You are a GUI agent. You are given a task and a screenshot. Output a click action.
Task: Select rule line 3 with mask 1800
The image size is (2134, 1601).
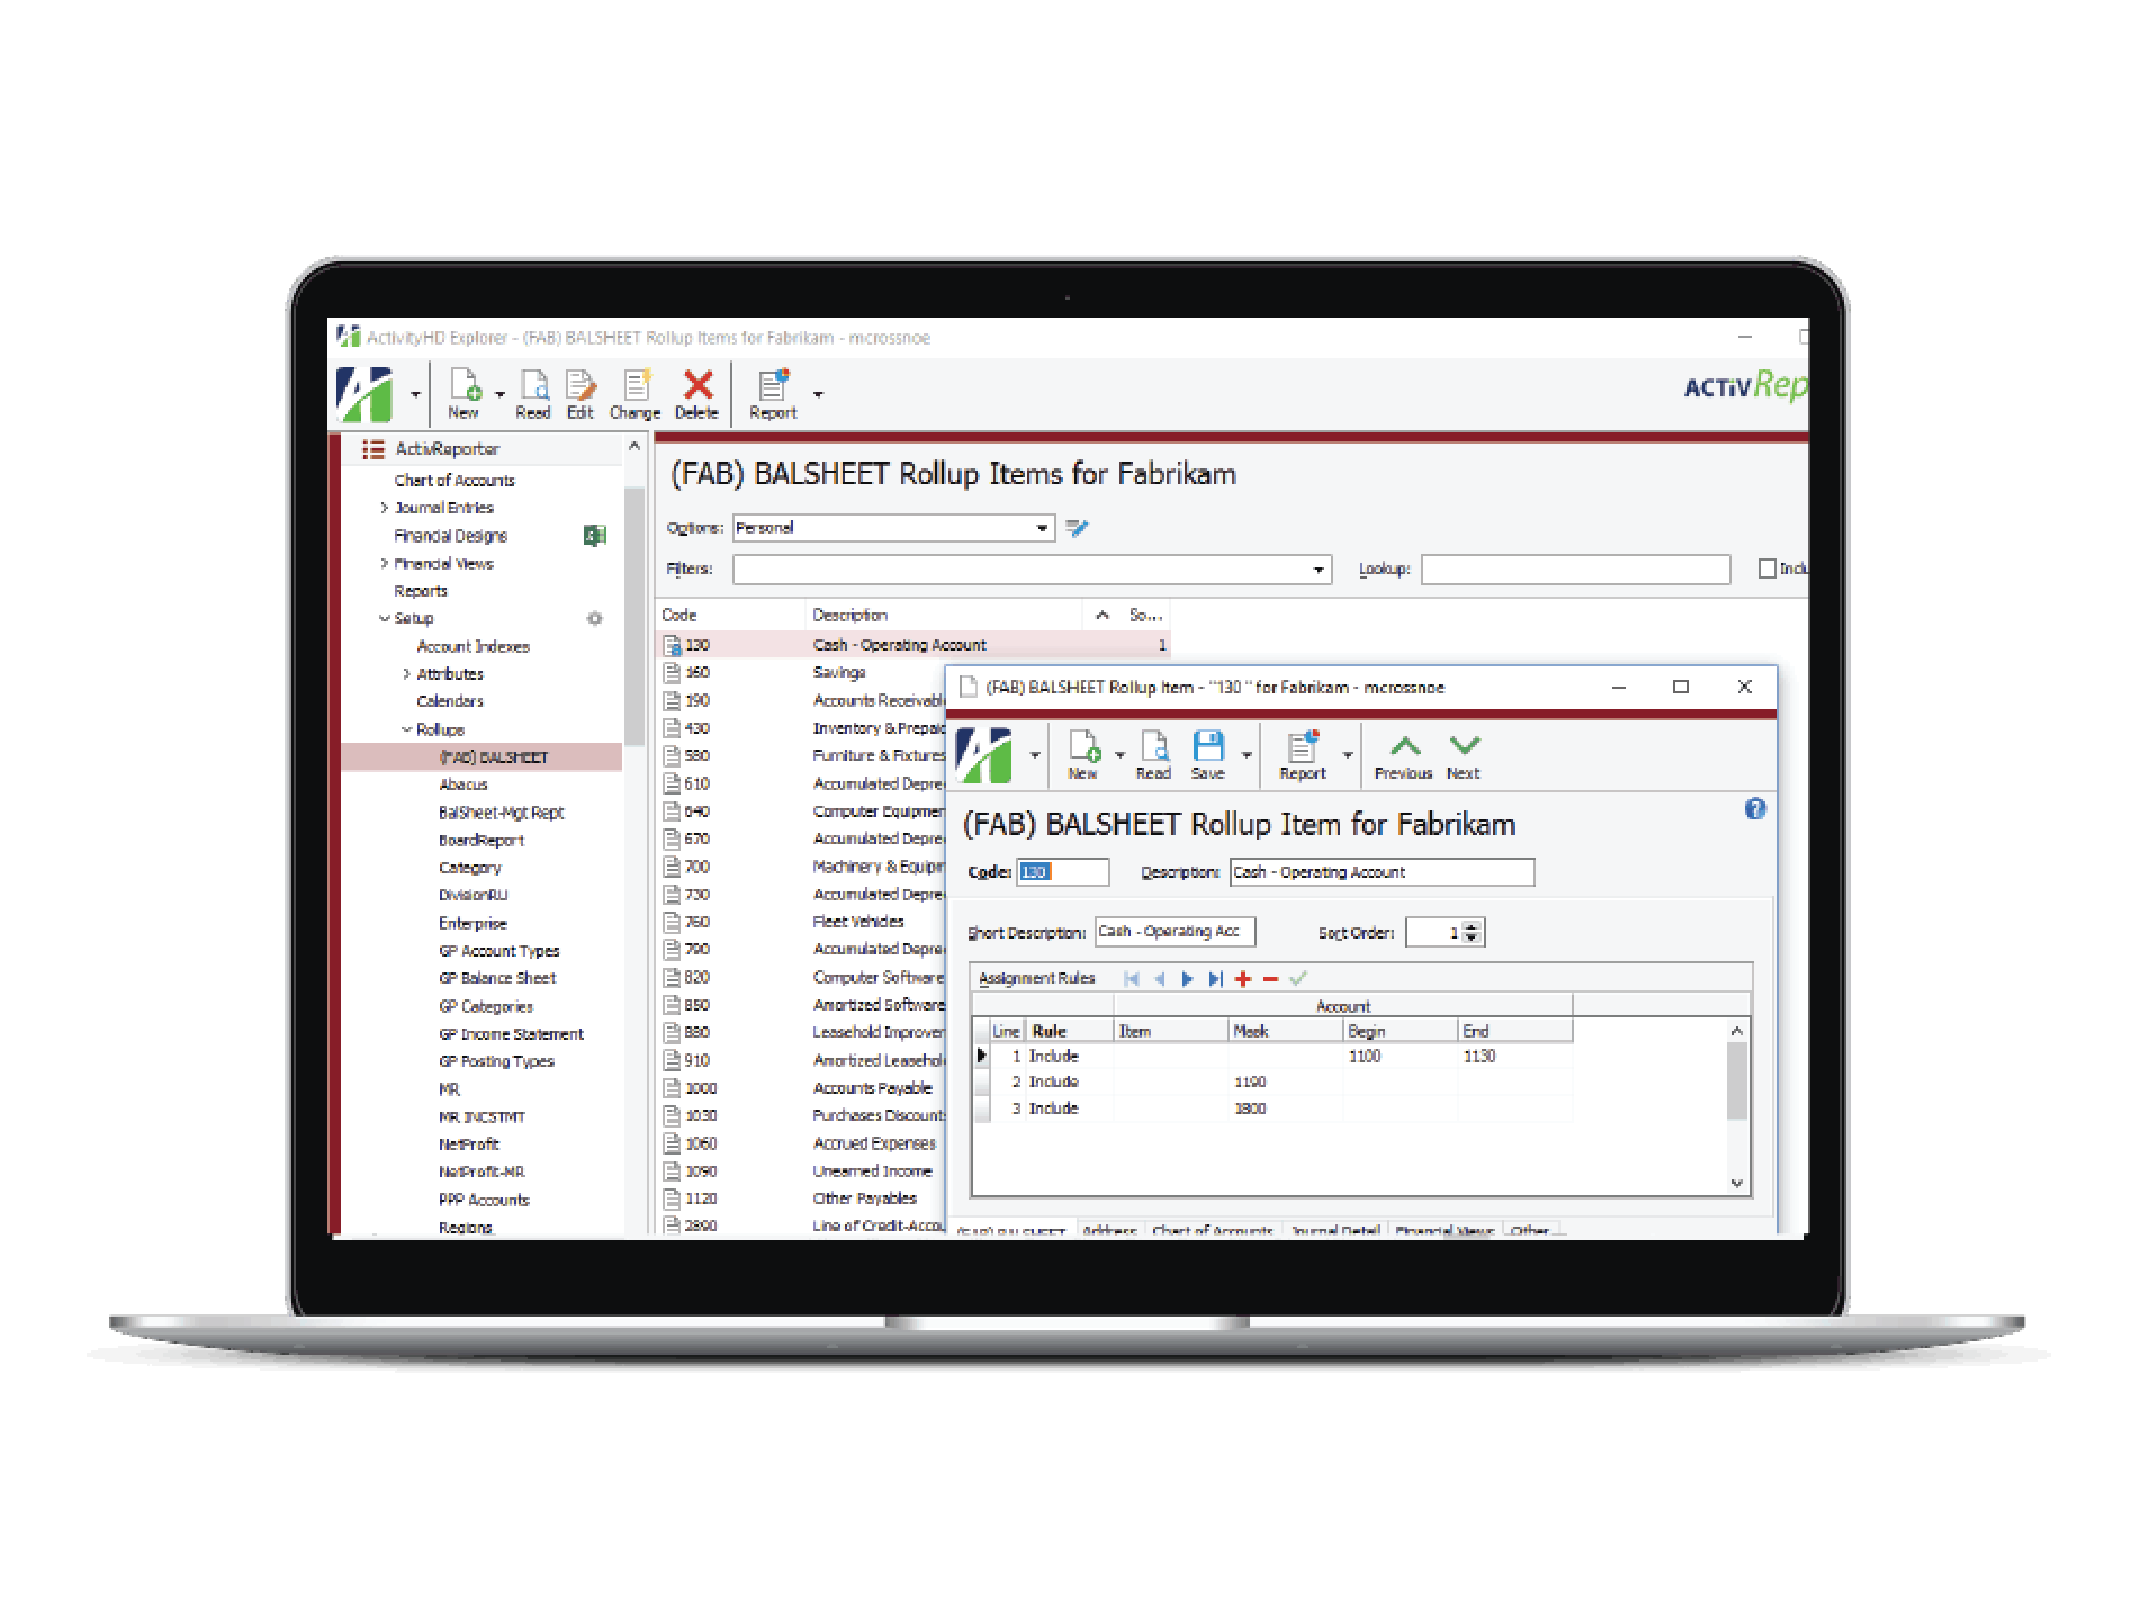1272,1109
